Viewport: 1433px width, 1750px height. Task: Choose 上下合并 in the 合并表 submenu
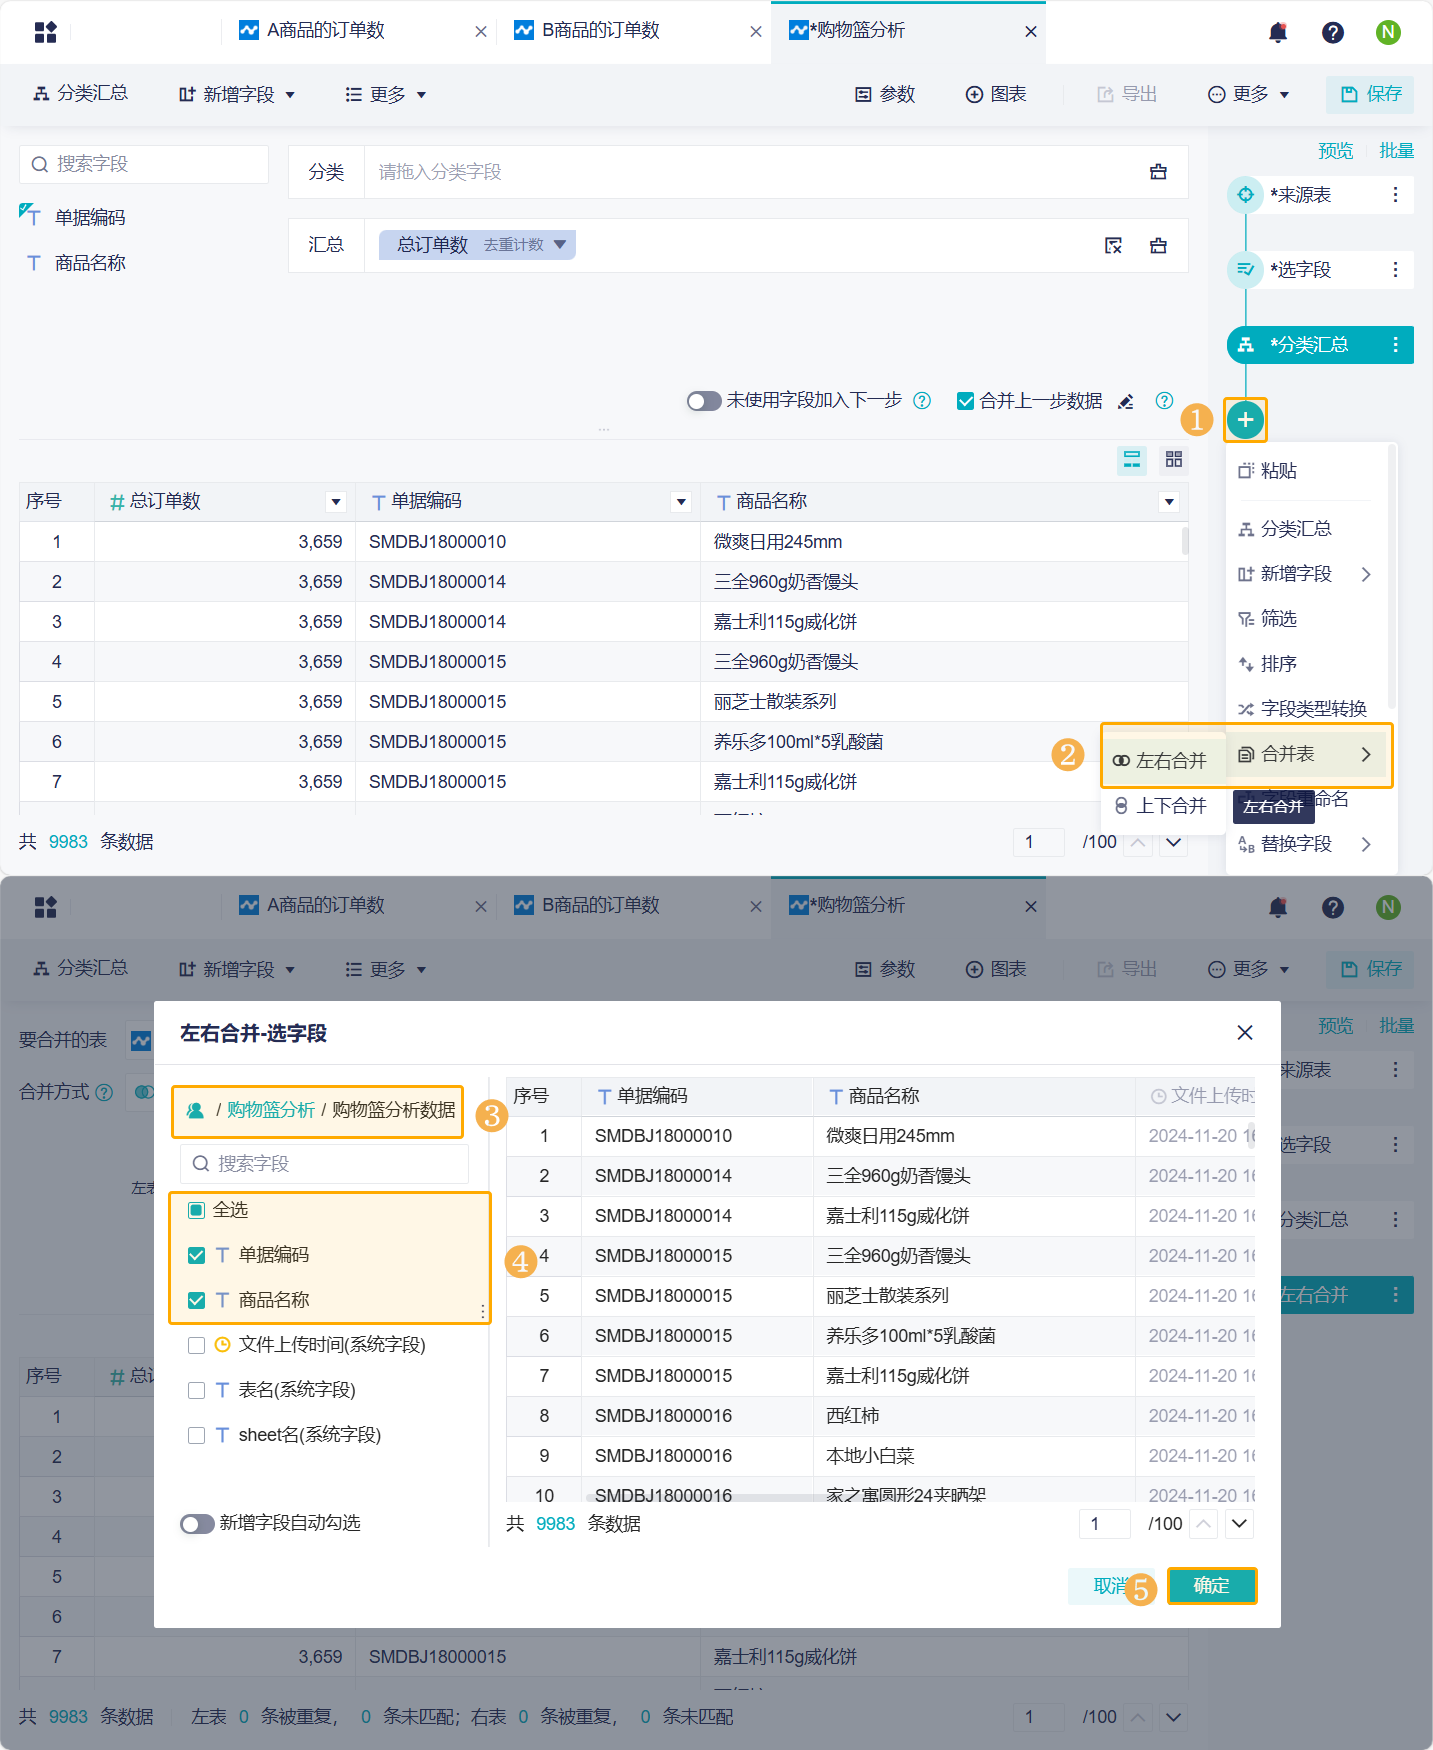(x=1163, y=806)
